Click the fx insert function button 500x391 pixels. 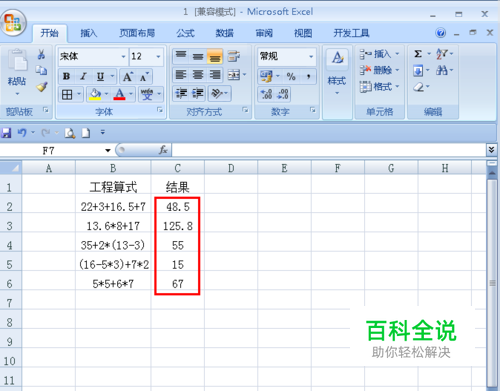(163, 150)
